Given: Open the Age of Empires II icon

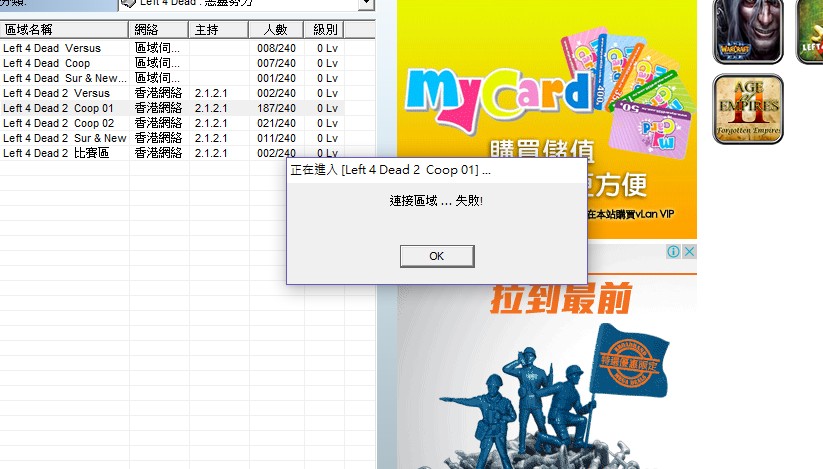Looking at the screenshot, I should click(x=747, y=109).
